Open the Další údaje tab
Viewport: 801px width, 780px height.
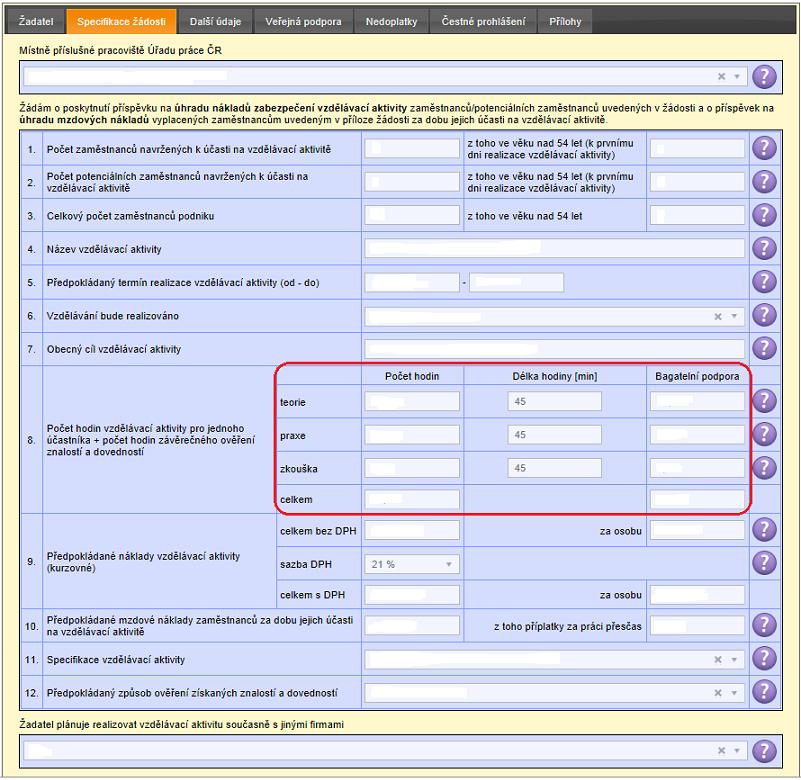(215, 21)
